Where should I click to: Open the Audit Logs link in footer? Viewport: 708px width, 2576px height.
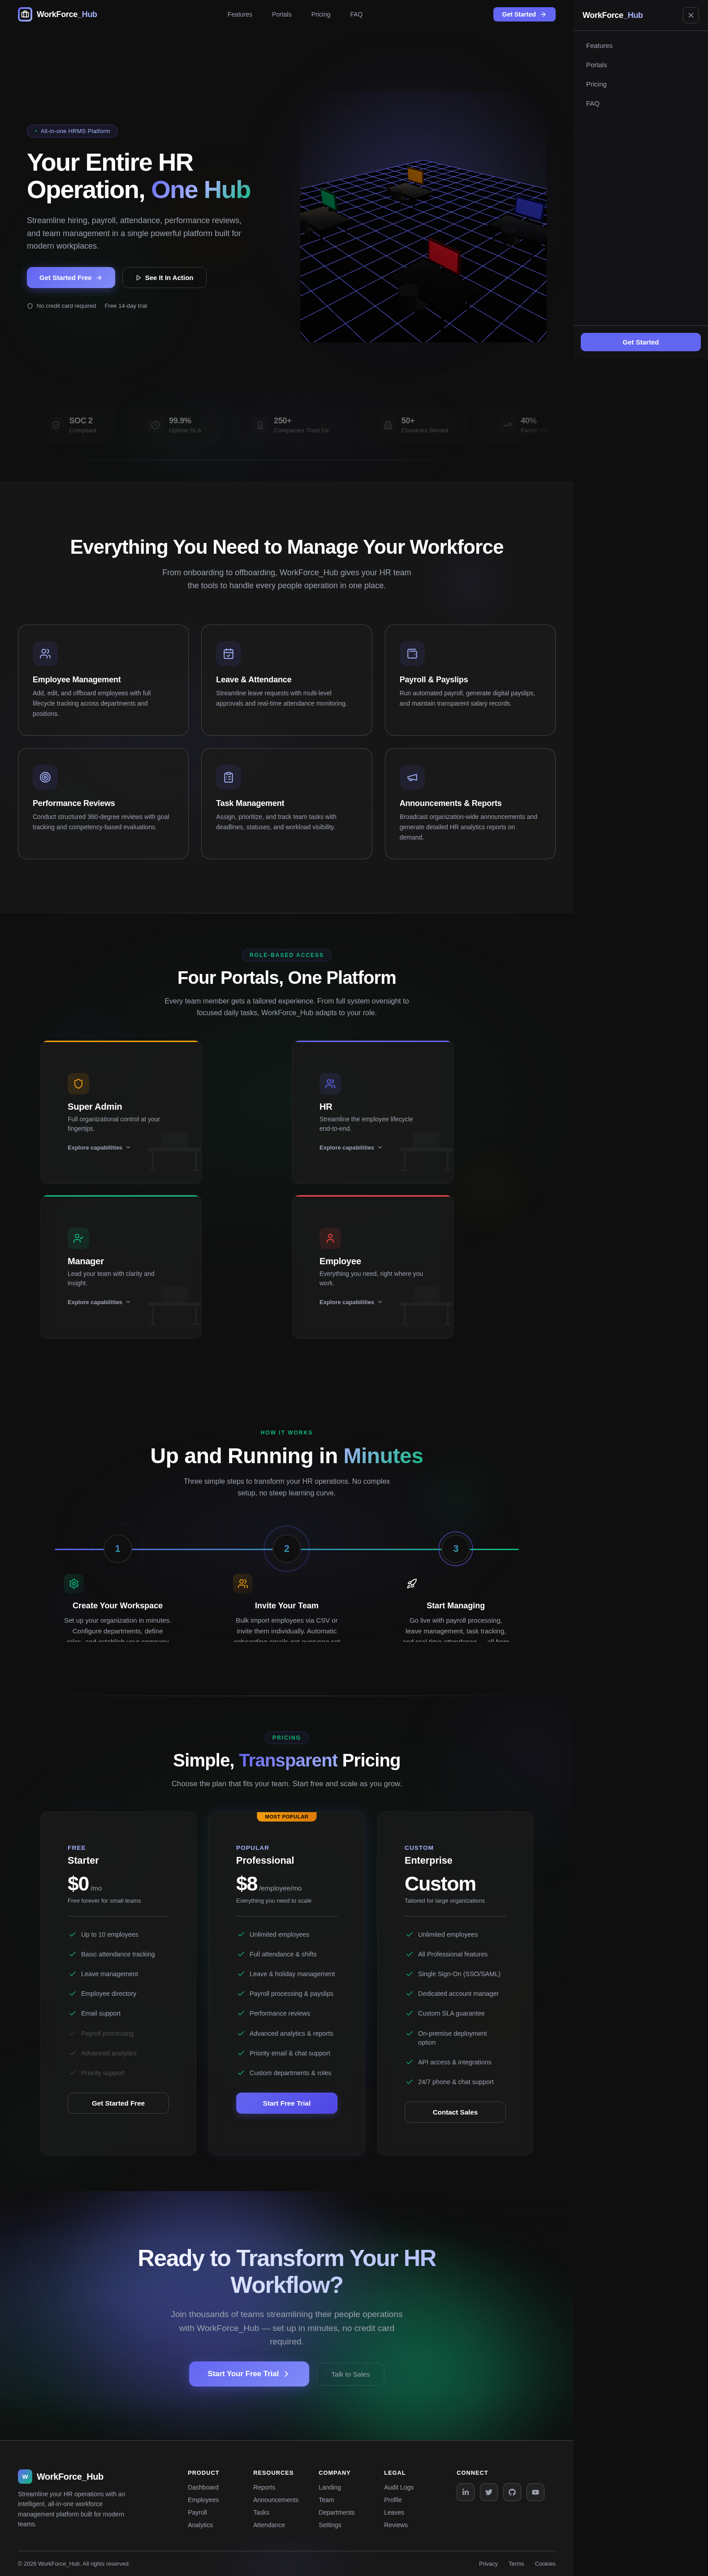(x=399, y=2487)
